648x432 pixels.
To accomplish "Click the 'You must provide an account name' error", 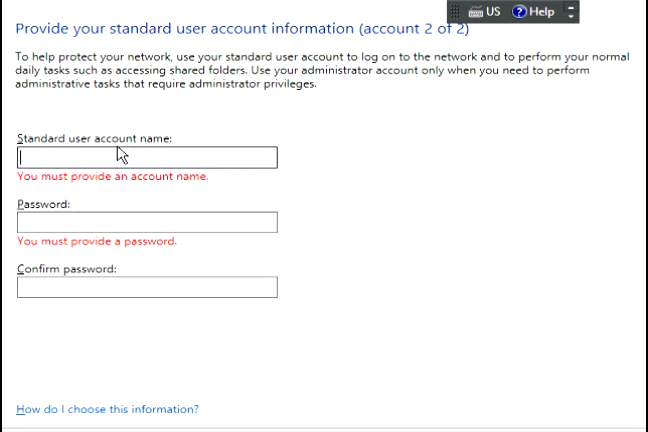I will [112, 176].
